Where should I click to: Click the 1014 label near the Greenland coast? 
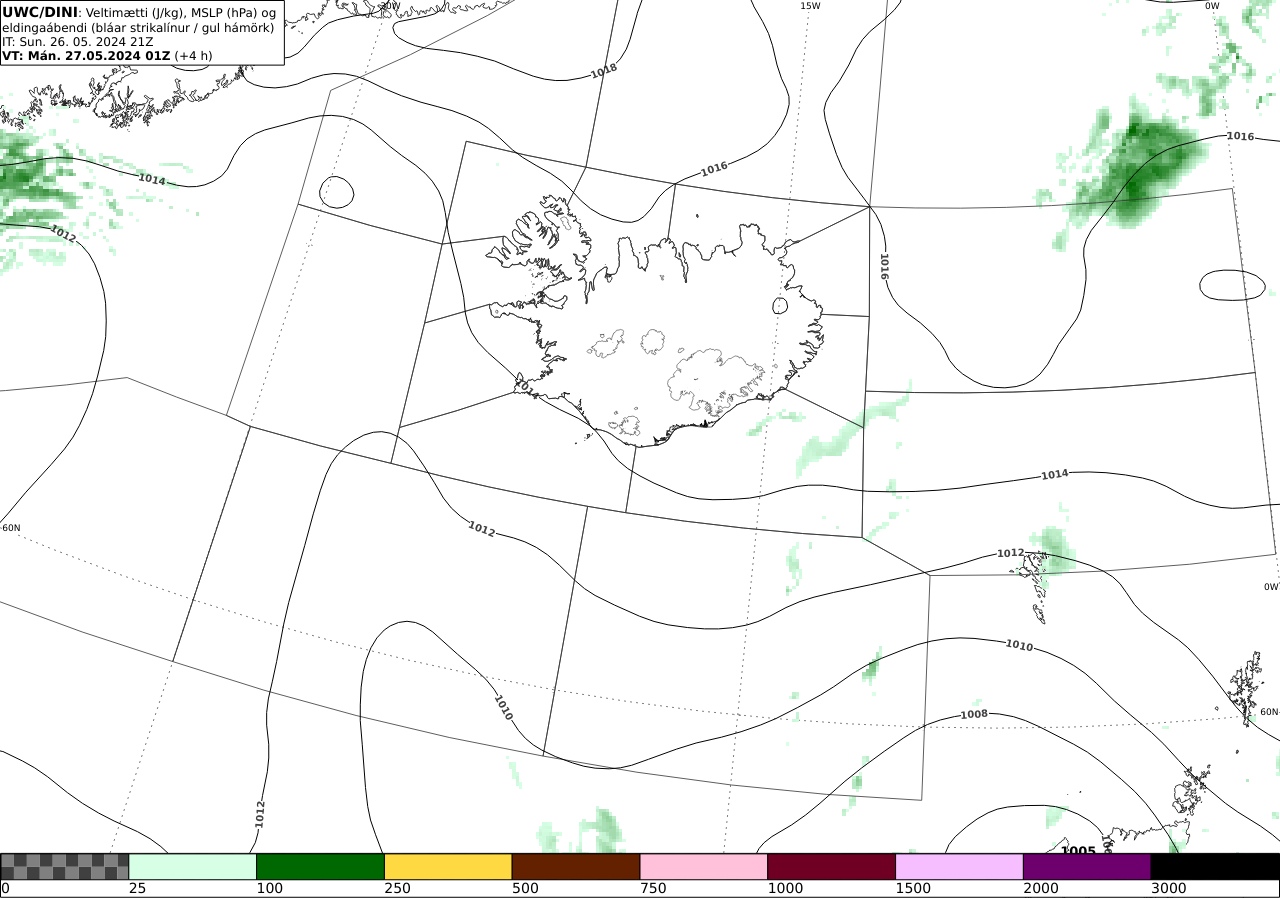pyautogui.click(x=152, y=179)
